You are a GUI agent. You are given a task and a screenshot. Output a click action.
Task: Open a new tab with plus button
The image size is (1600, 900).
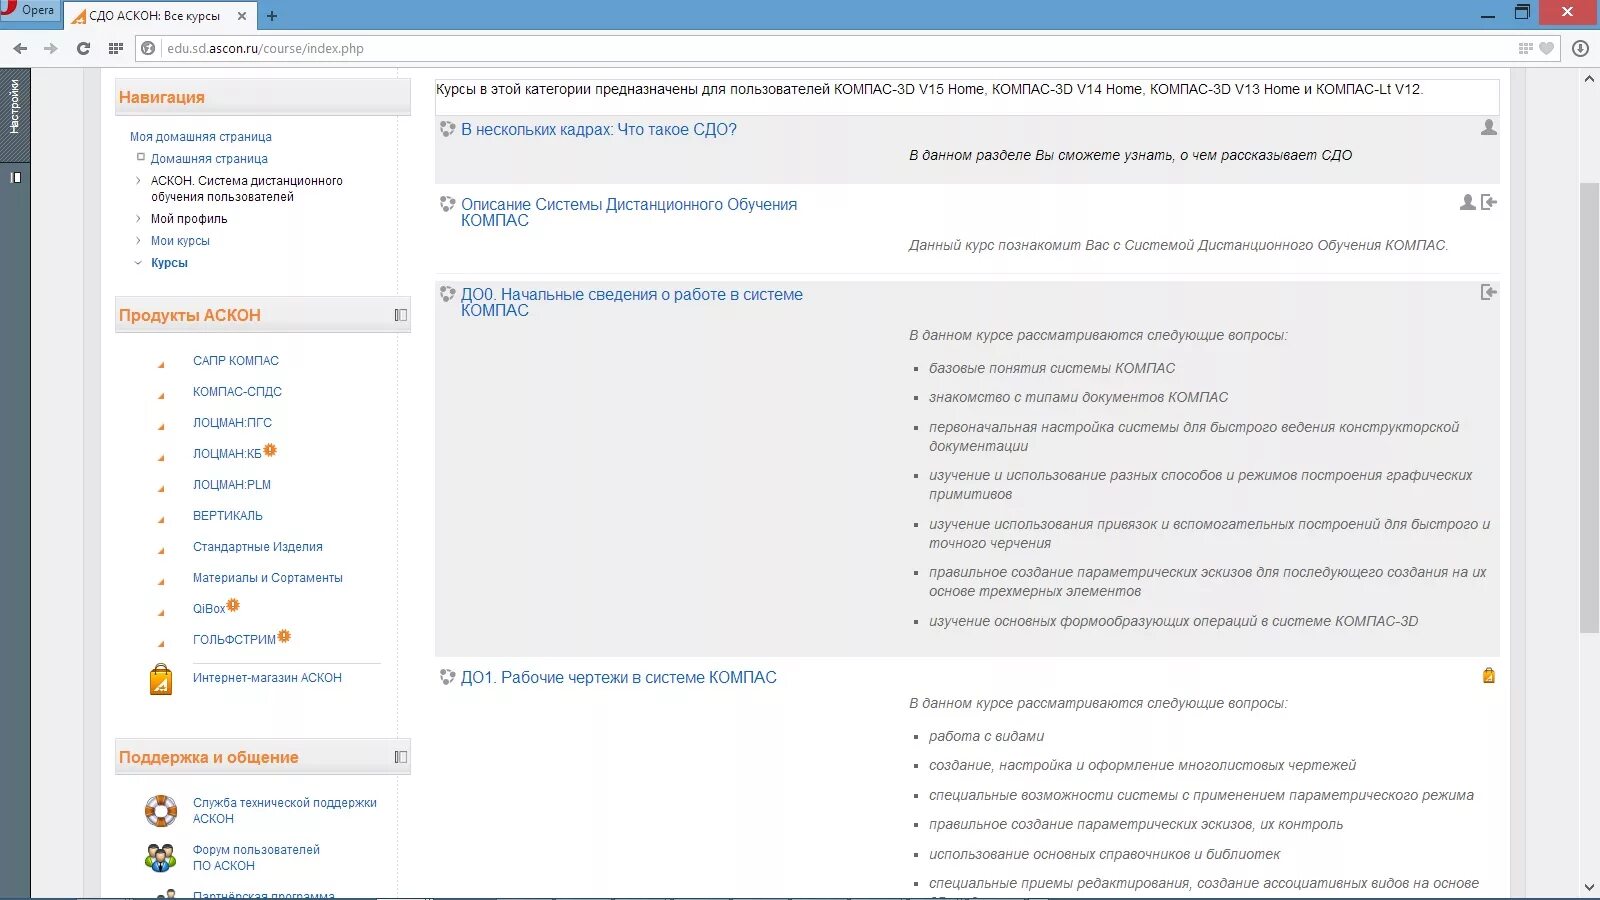tap(272, 16)
